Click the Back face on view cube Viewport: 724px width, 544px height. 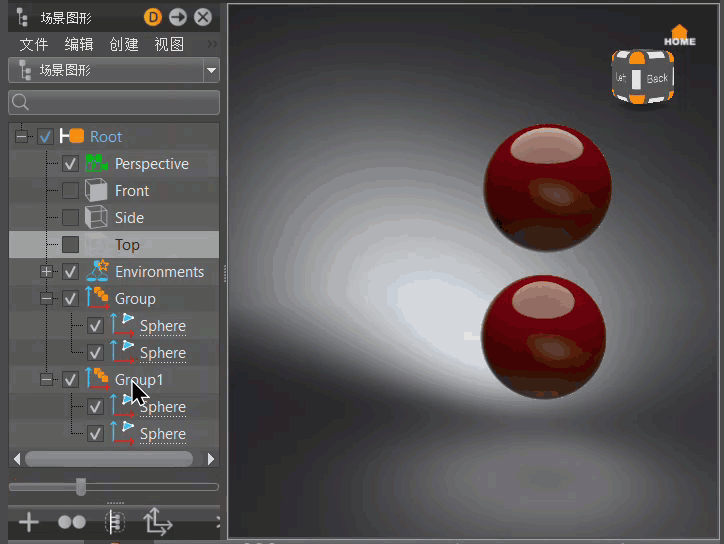click(657, 79)
